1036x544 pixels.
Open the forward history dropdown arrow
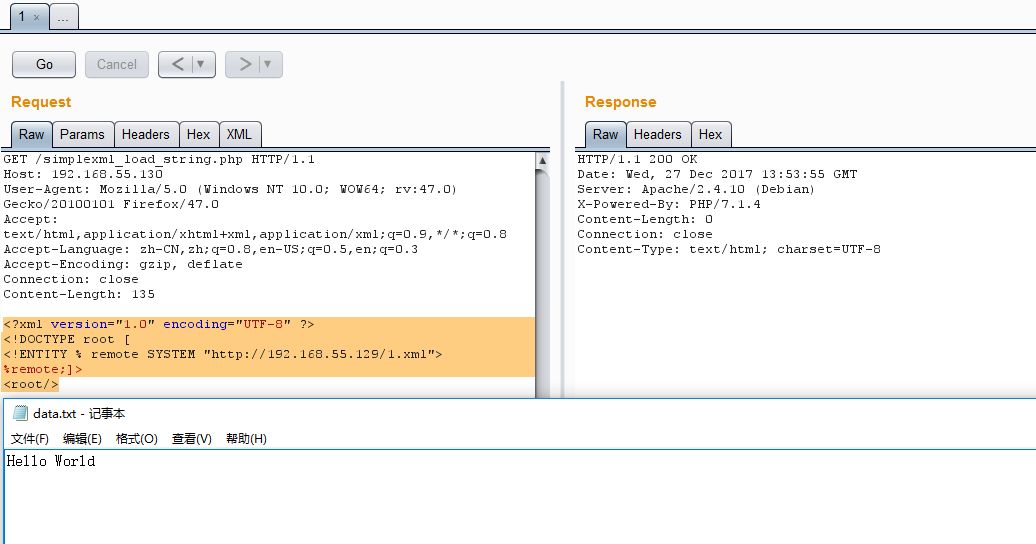pos(268,65)
